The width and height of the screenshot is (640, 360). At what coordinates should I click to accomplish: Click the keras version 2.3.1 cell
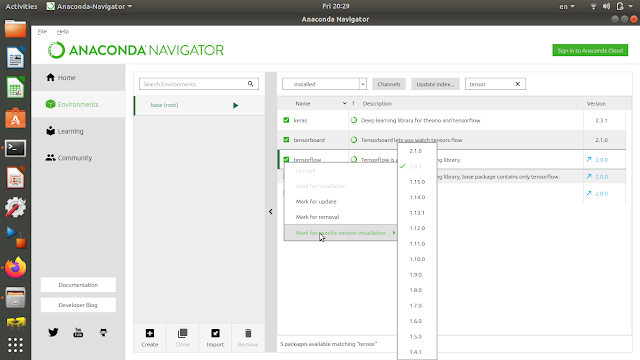click(x=601, y=120)
